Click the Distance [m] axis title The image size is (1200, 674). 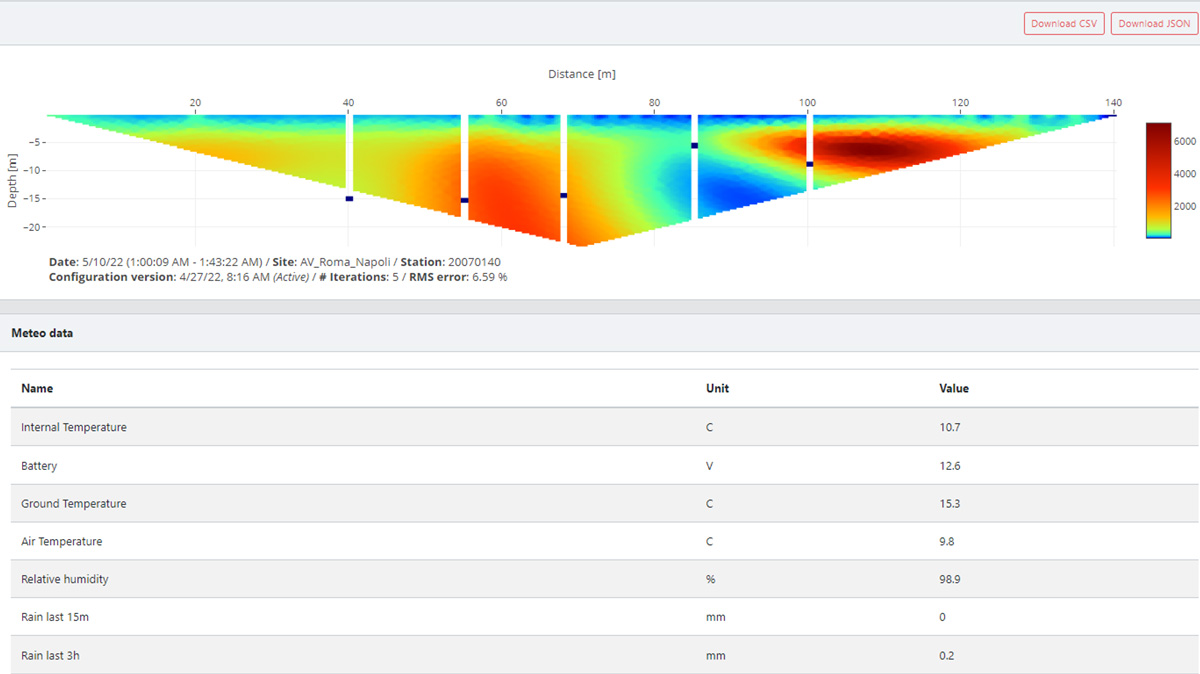(581, 75)
